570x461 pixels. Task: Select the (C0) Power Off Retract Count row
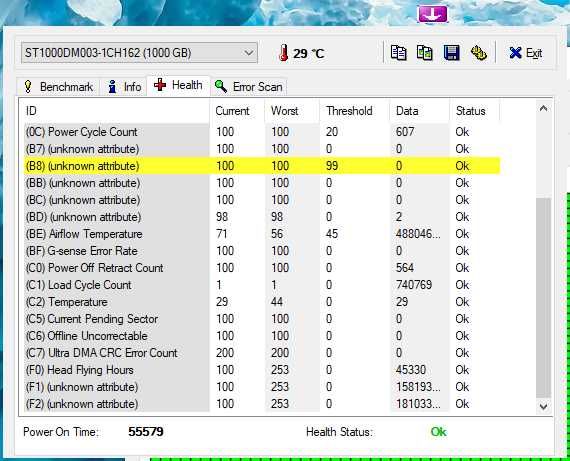click(262, 268)
